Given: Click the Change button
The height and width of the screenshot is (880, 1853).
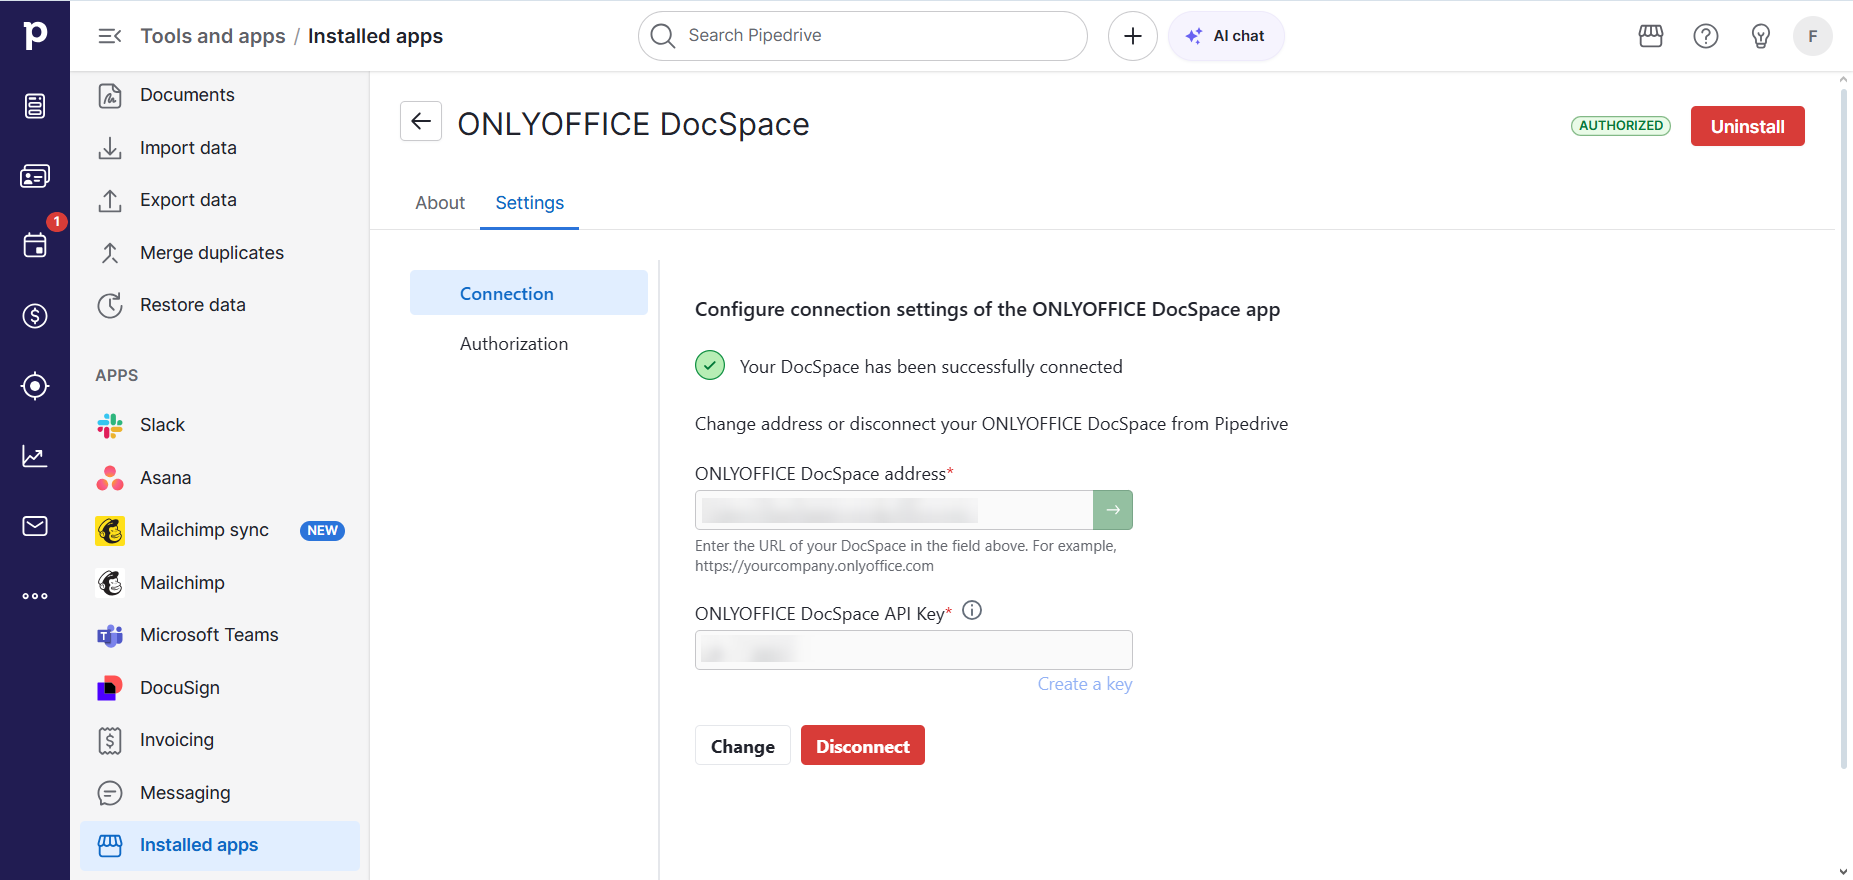Looking at the screenshot, I should coord(743,746).
